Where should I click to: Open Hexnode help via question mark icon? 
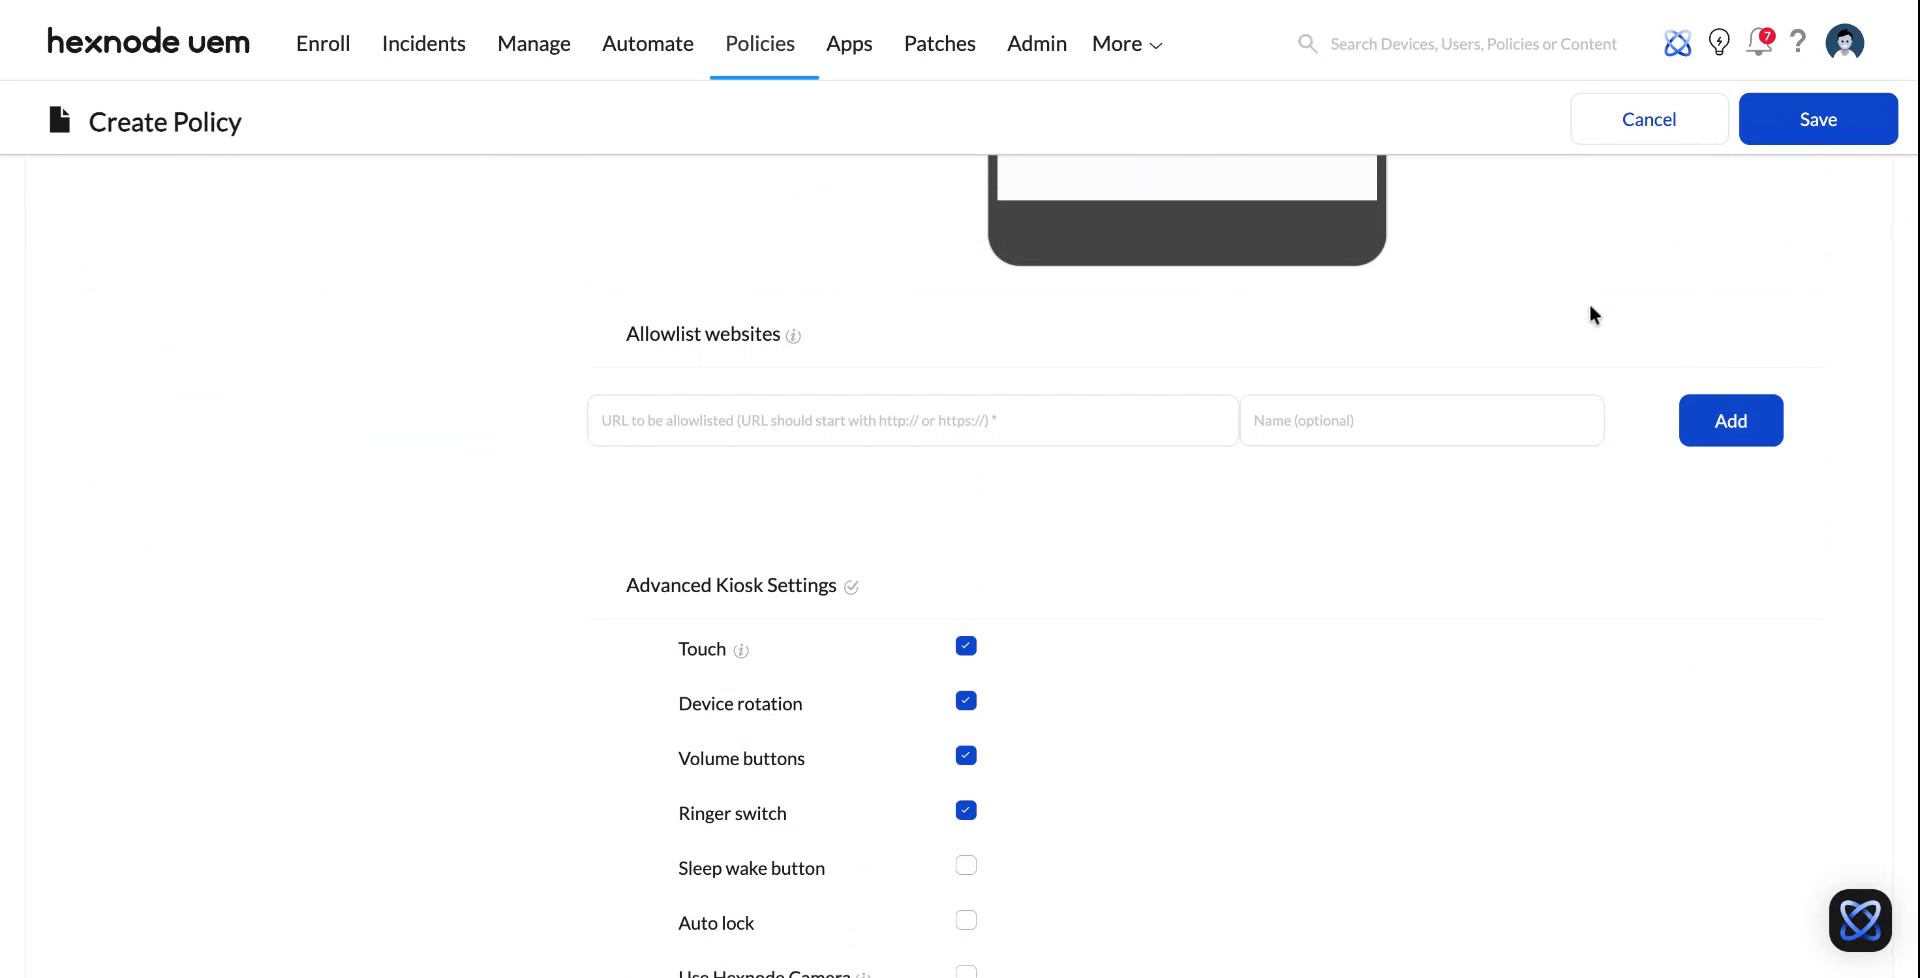pos(1799,42)
